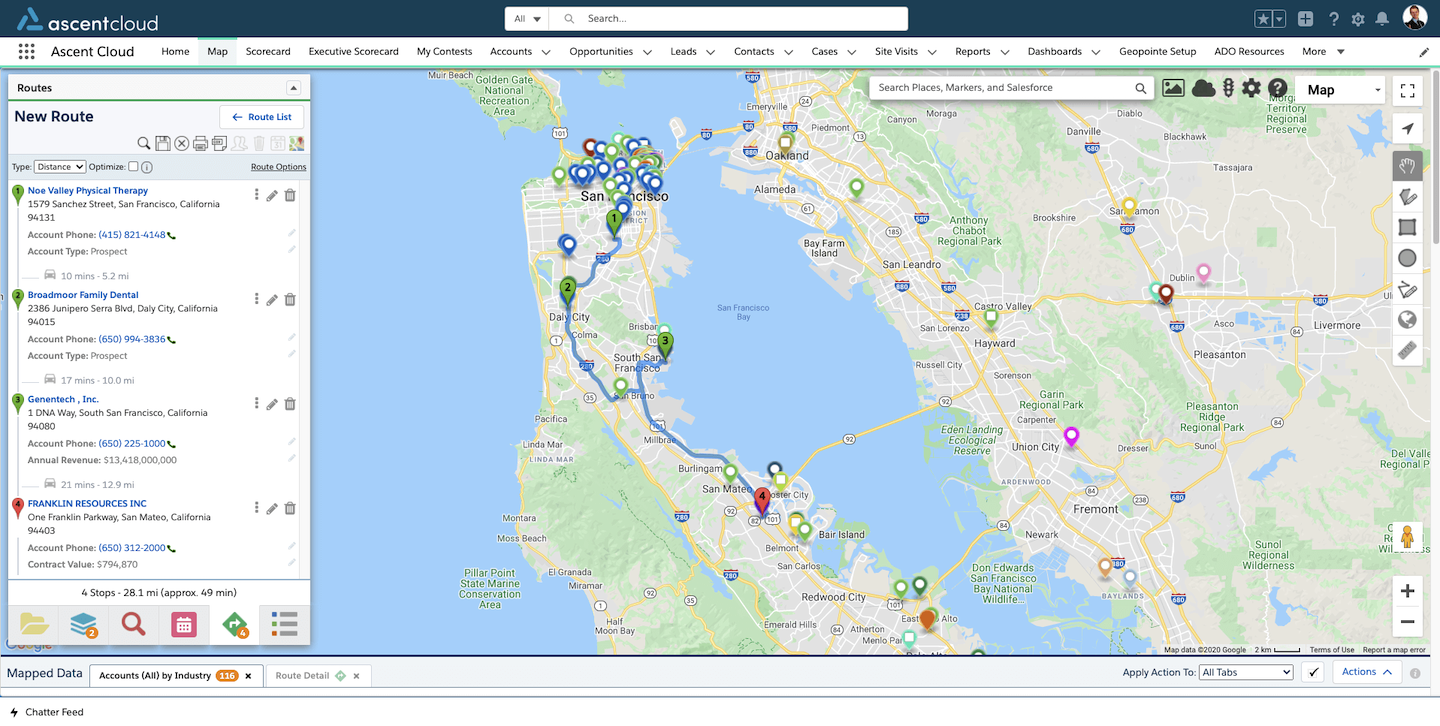The image size is (1440, 726).
Task: Edit the FRANKLIN RESOURCES INC stop
Action: coord(272,509)
